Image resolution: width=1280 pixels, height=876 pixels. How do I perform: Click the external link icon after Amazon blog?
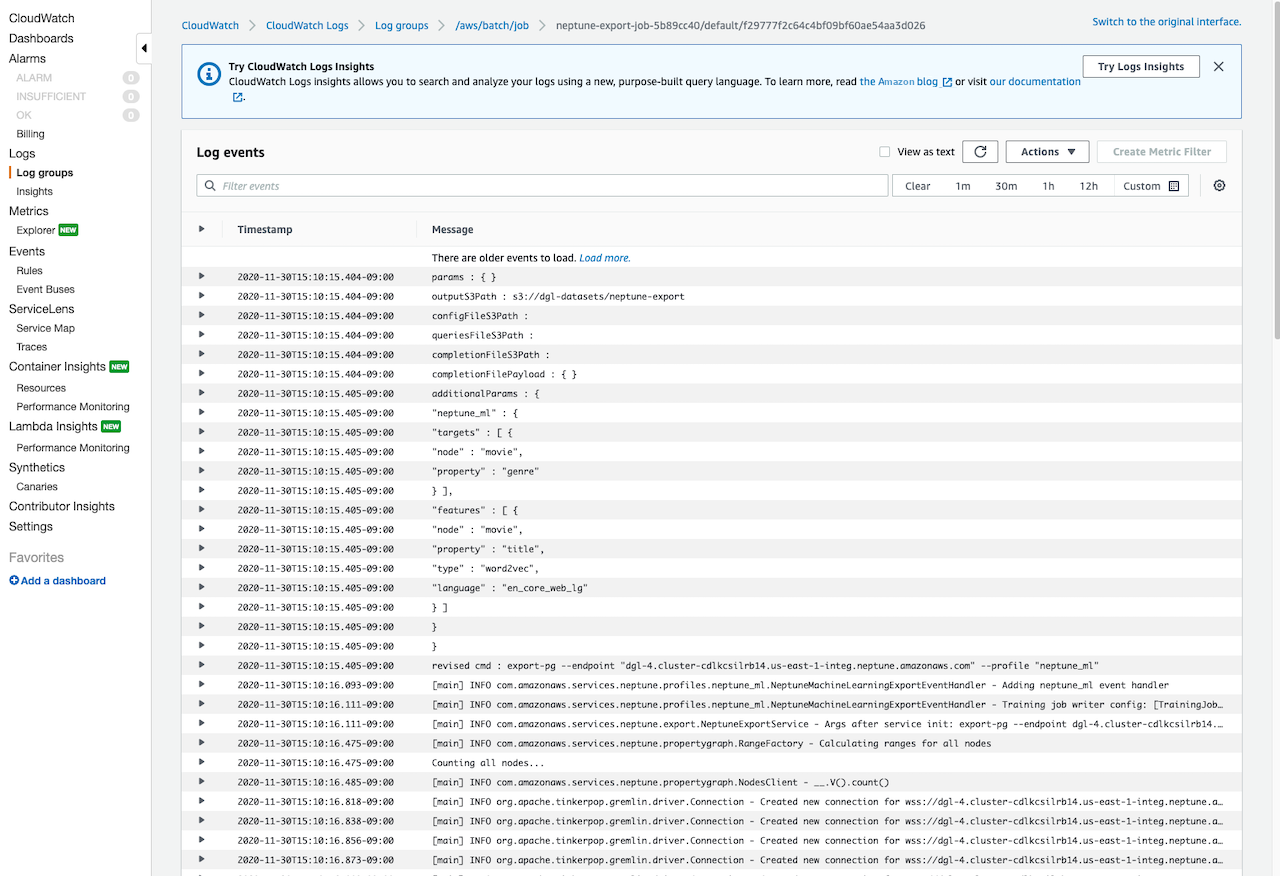coord(947,83)
